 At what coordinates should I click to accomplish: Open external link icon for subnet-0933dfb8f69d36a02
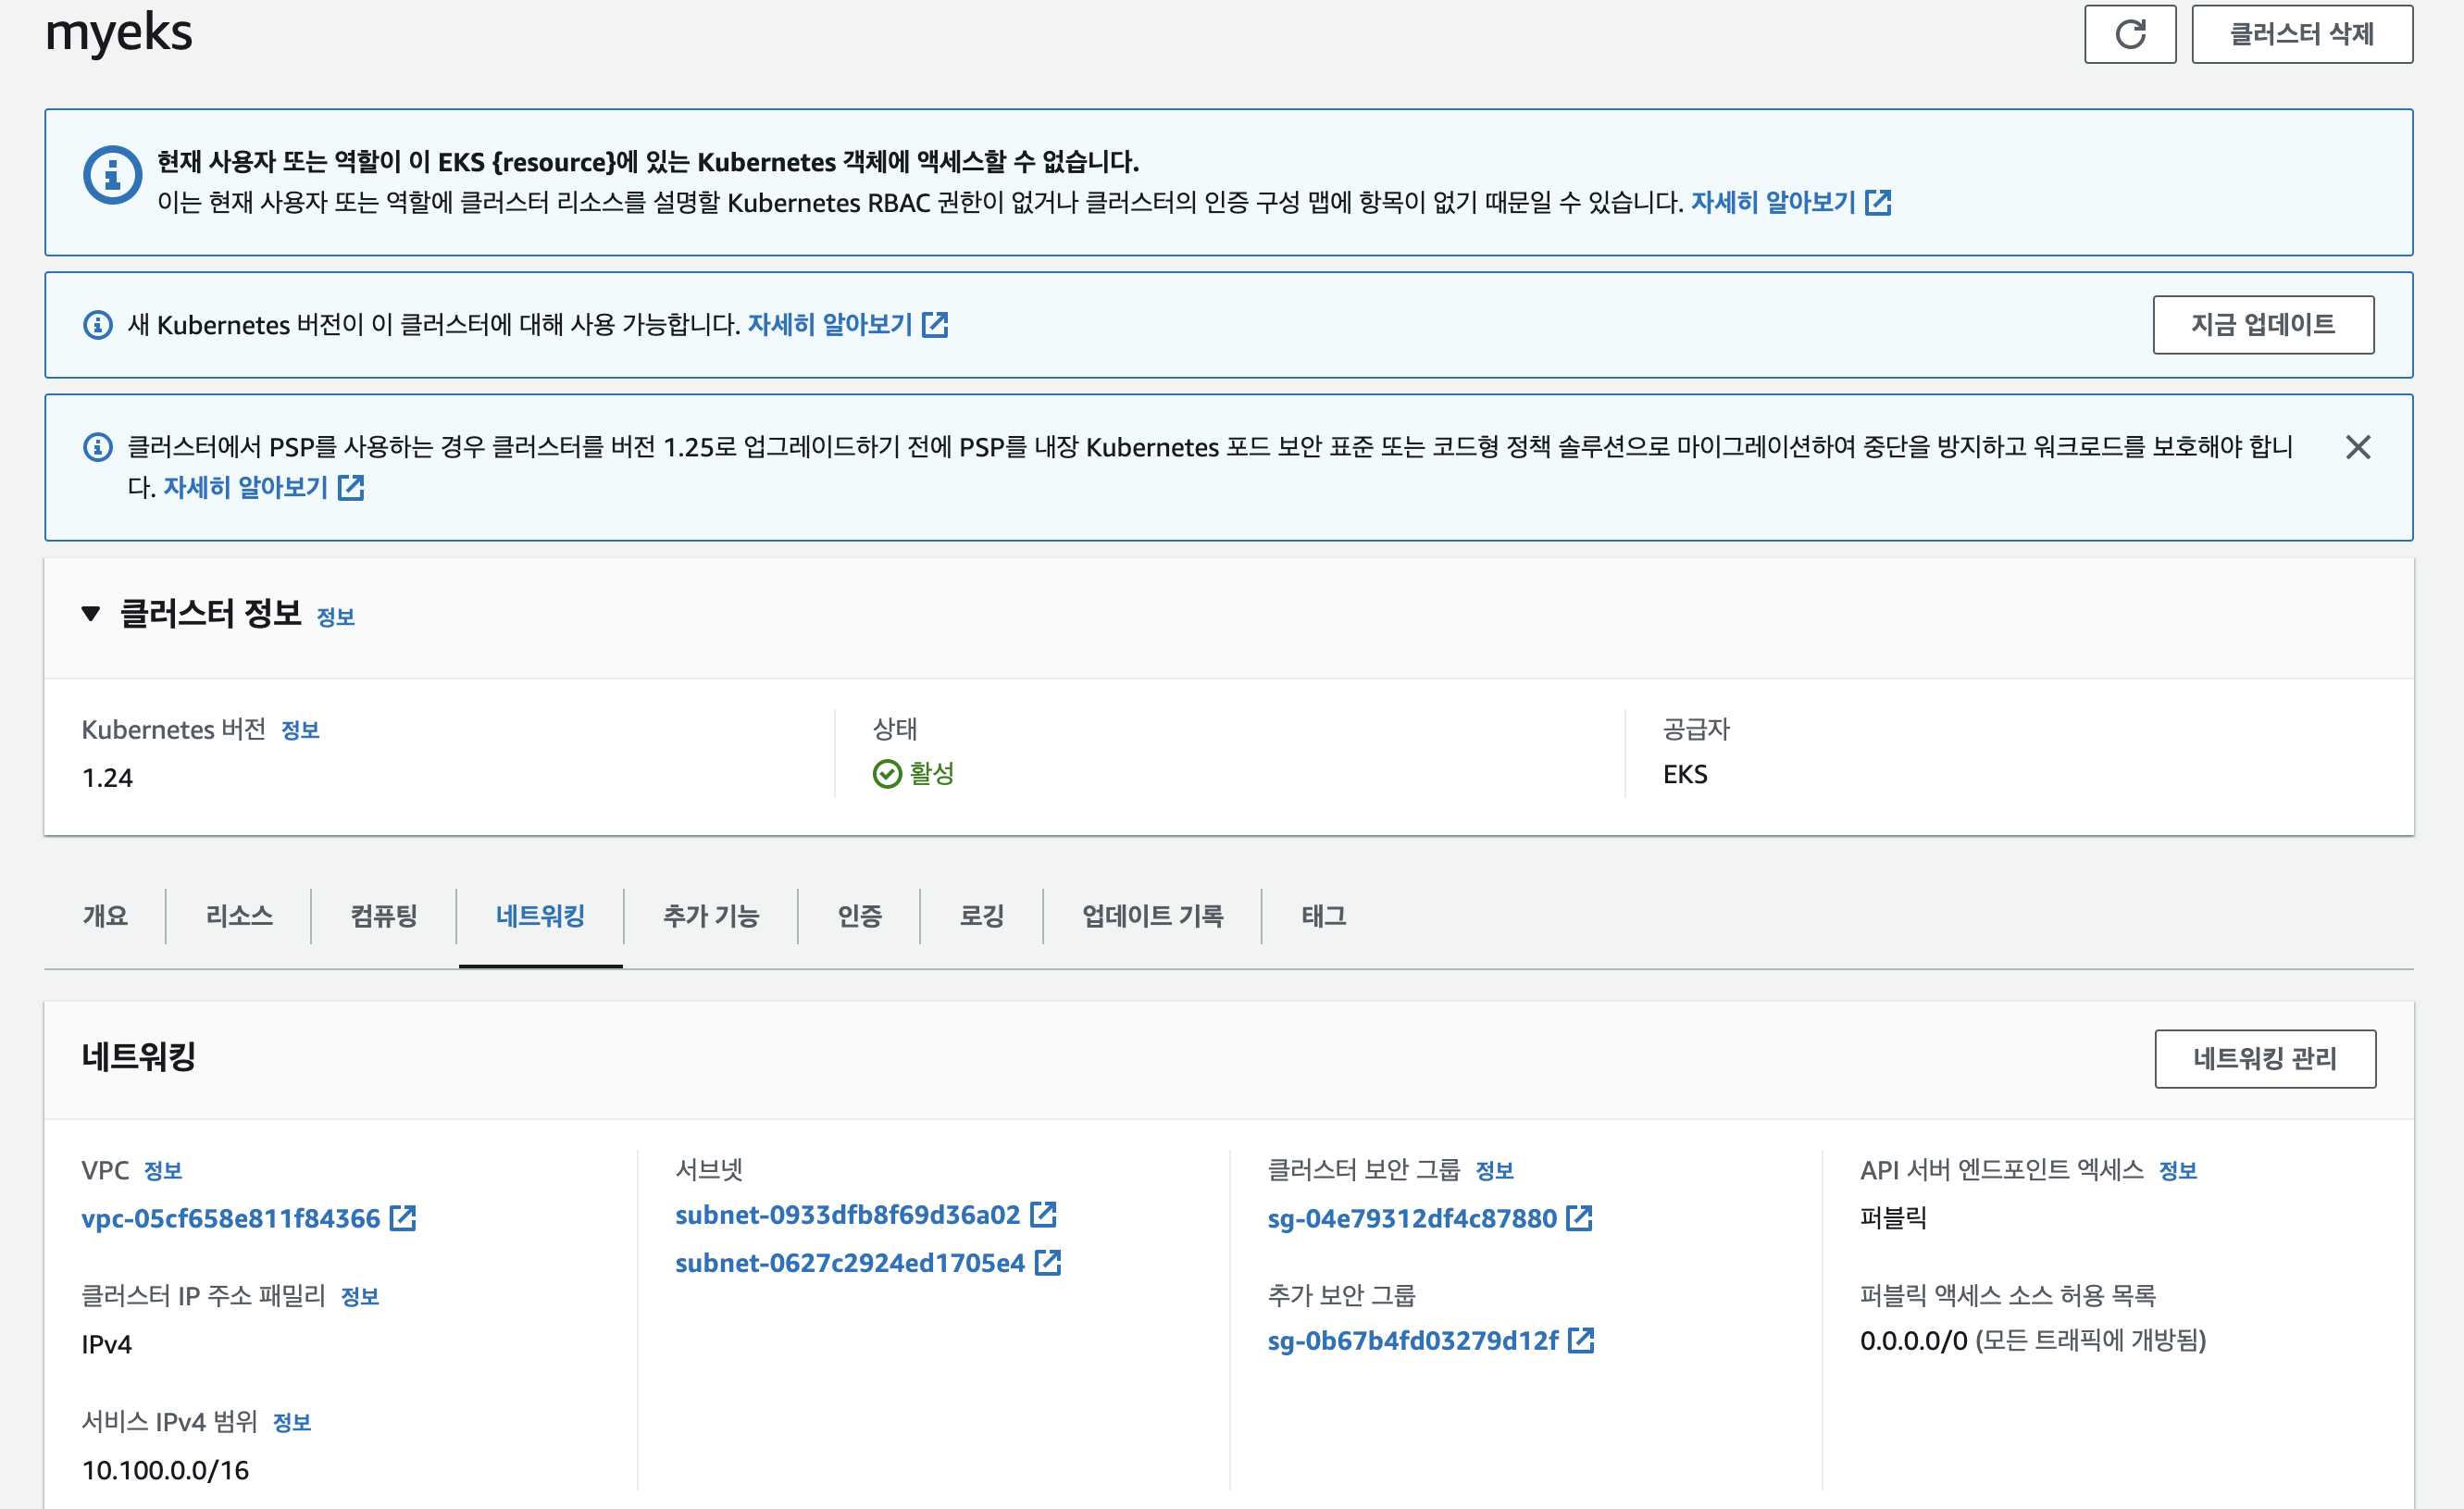(x=1043, y=1214)
